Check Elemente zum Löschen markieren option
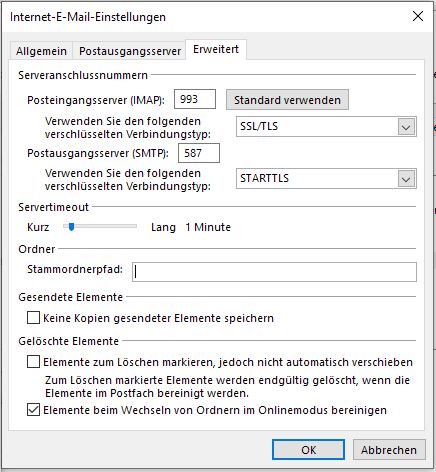 33,362
